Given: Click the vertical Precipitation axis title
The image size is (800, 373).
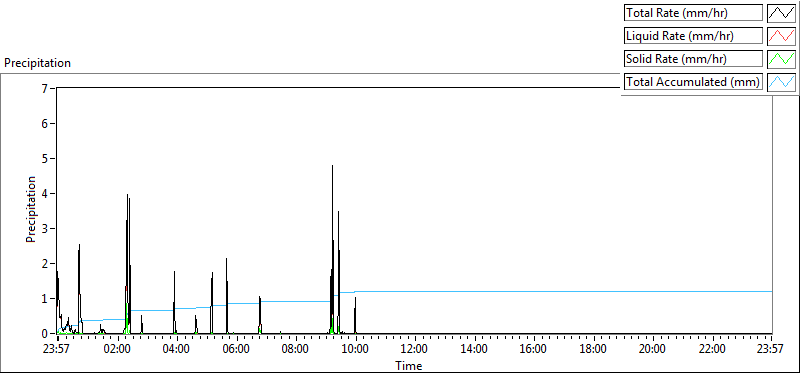Looking at the screenshot, I should [x=31, y=209].
